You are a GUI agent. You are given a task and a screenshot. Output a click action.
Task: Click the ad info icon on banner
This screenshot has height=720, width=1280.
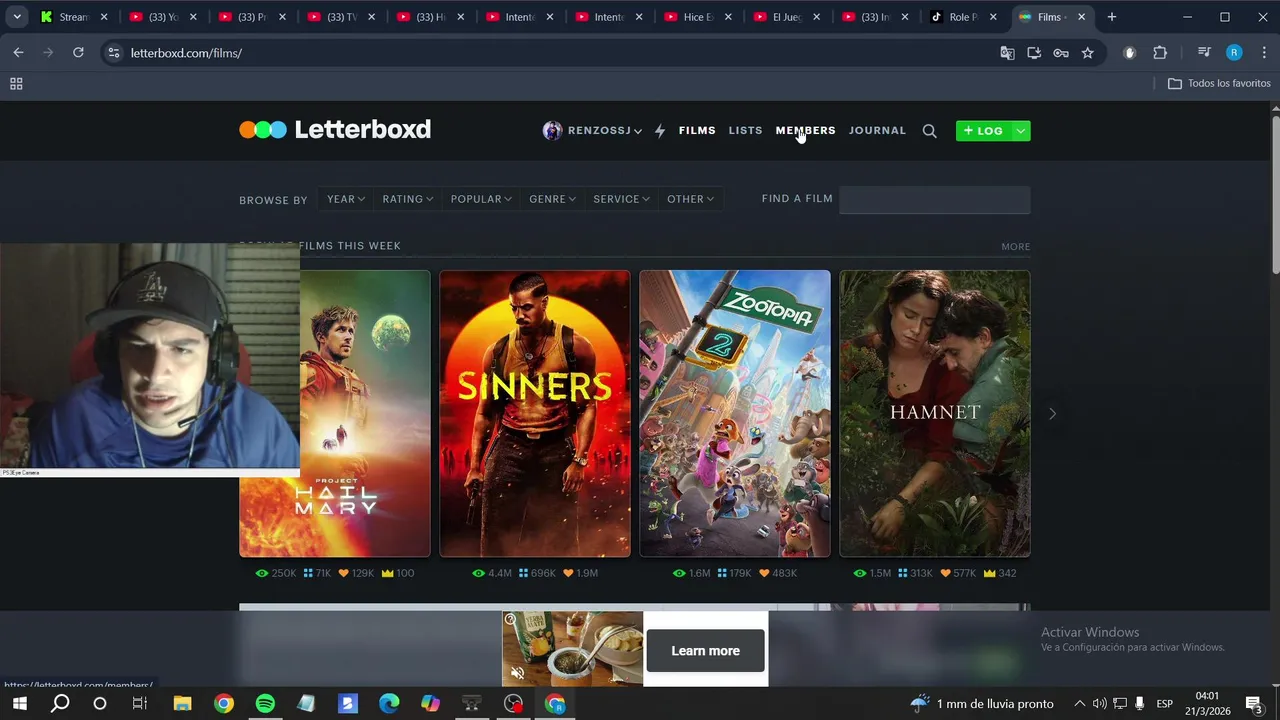coord(510,620)
